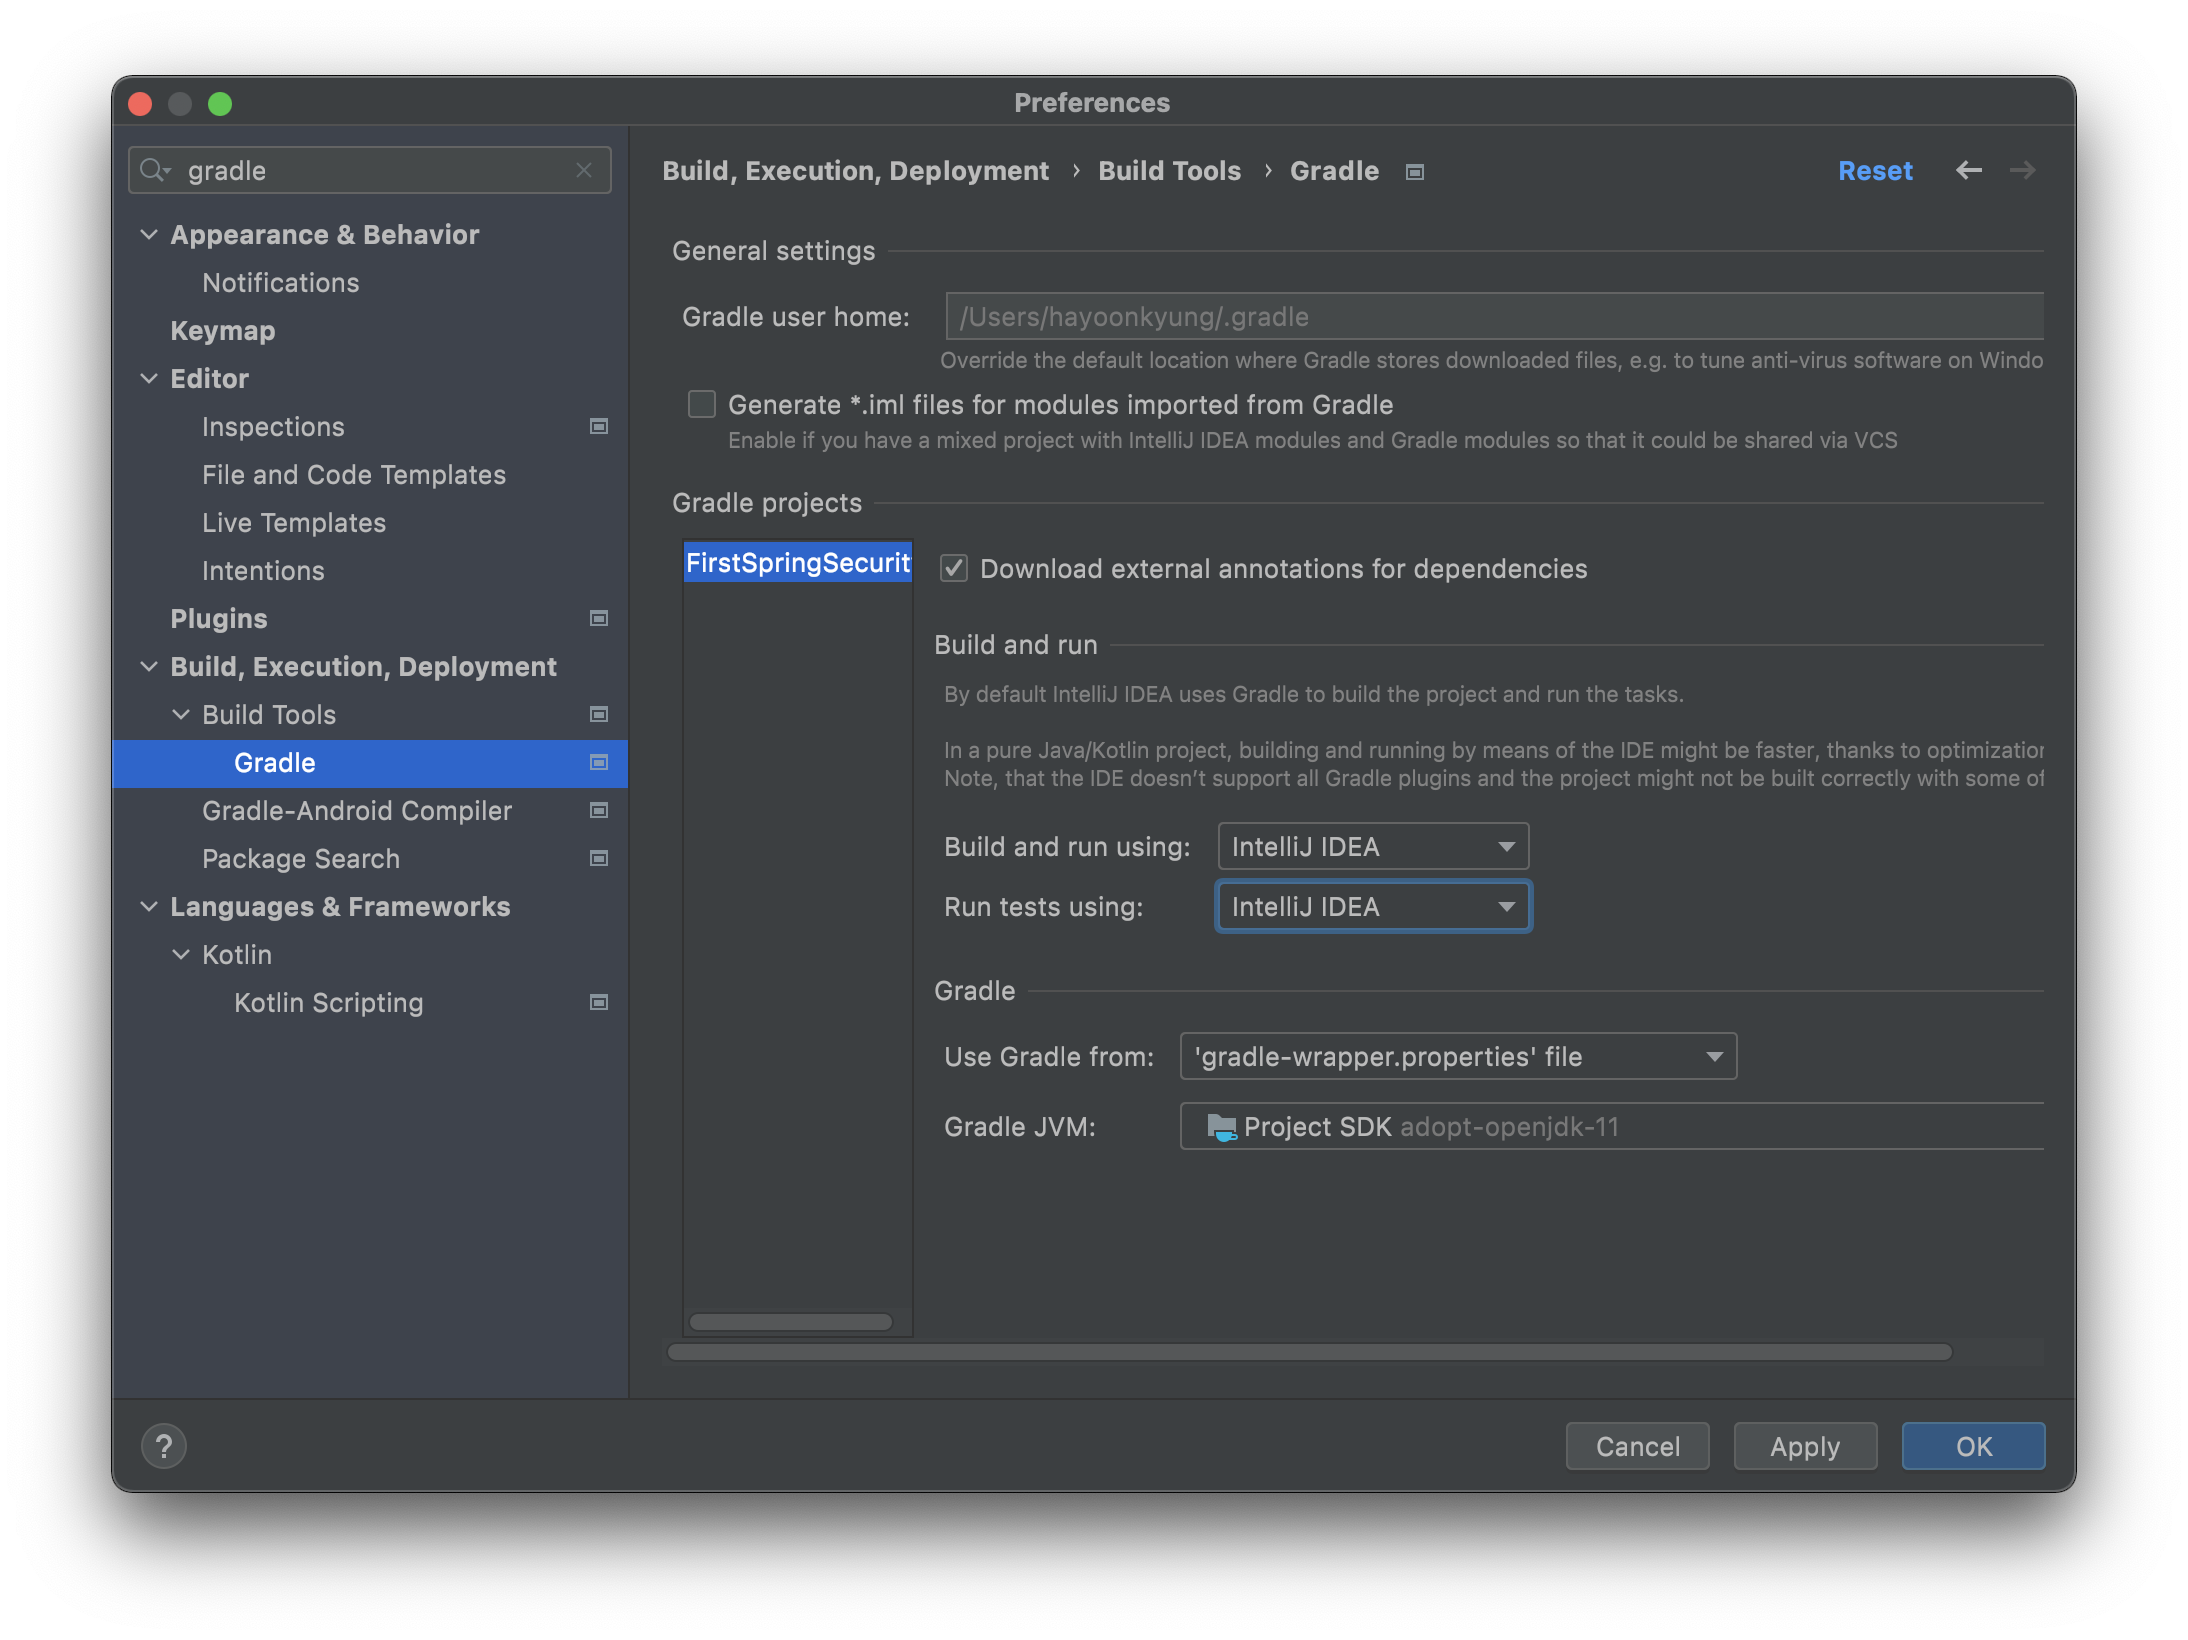Click the back navigation arrow near Reset
2188x1640 pixels.
pos(1968,170)
